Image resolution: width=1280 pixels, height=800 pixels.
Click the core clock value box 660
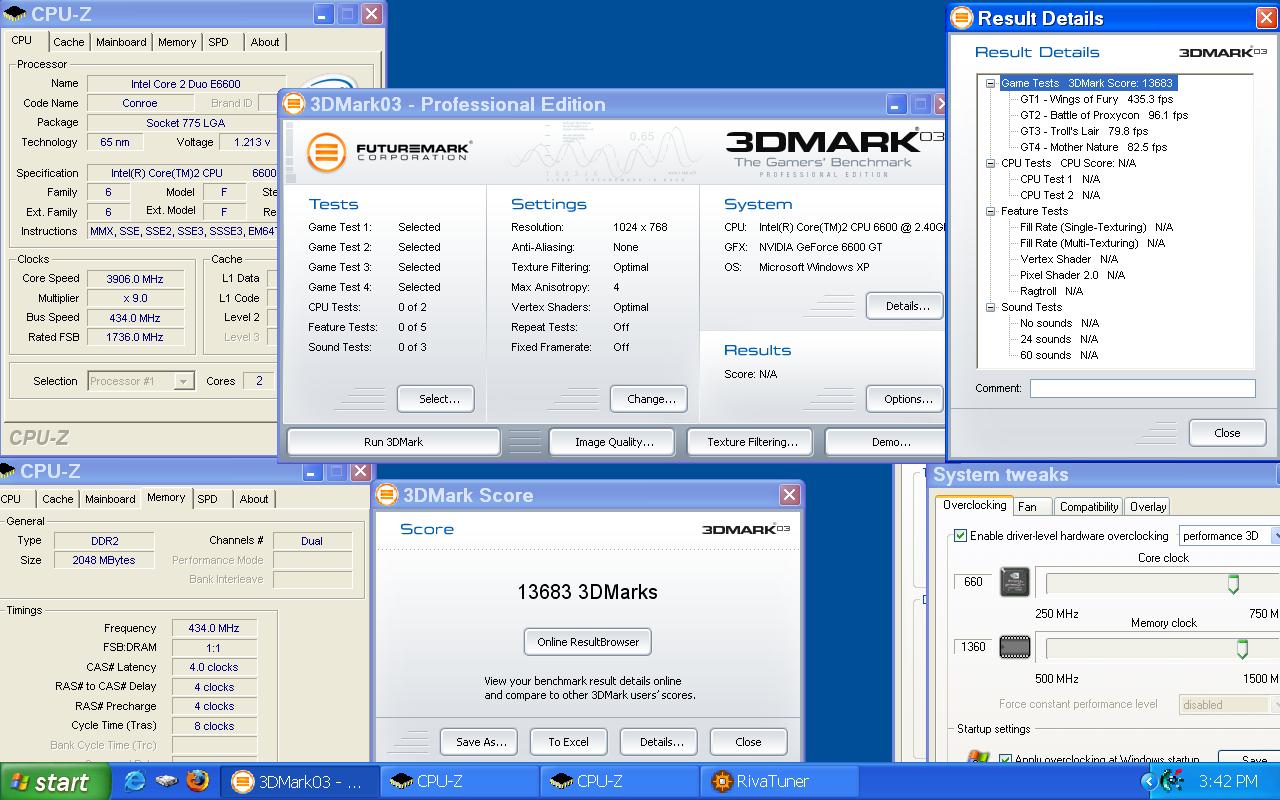(x=973, y=582)
